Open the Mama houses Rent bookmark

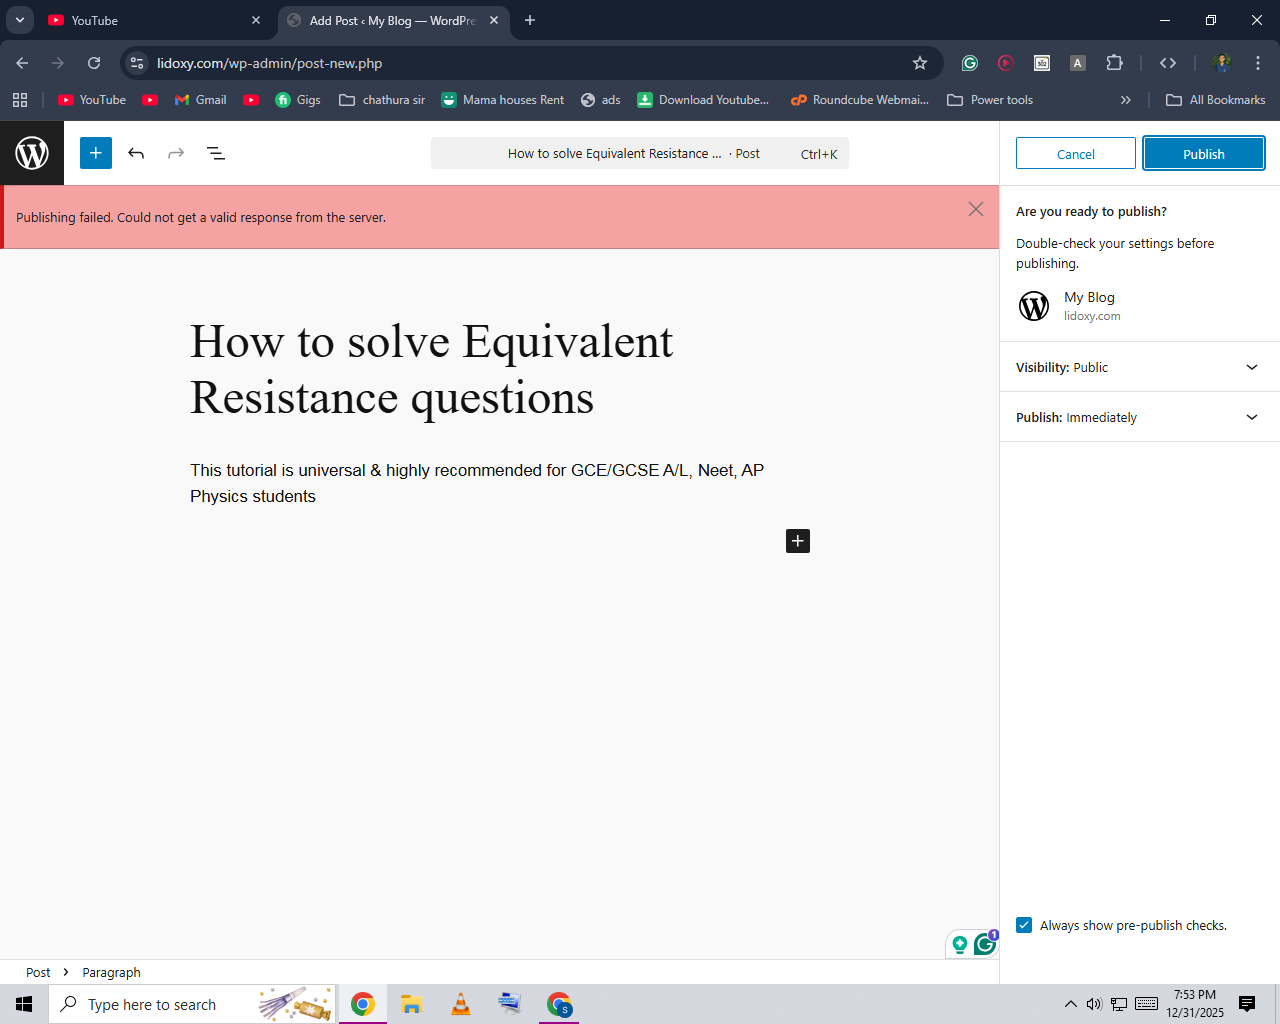point(503,100)
